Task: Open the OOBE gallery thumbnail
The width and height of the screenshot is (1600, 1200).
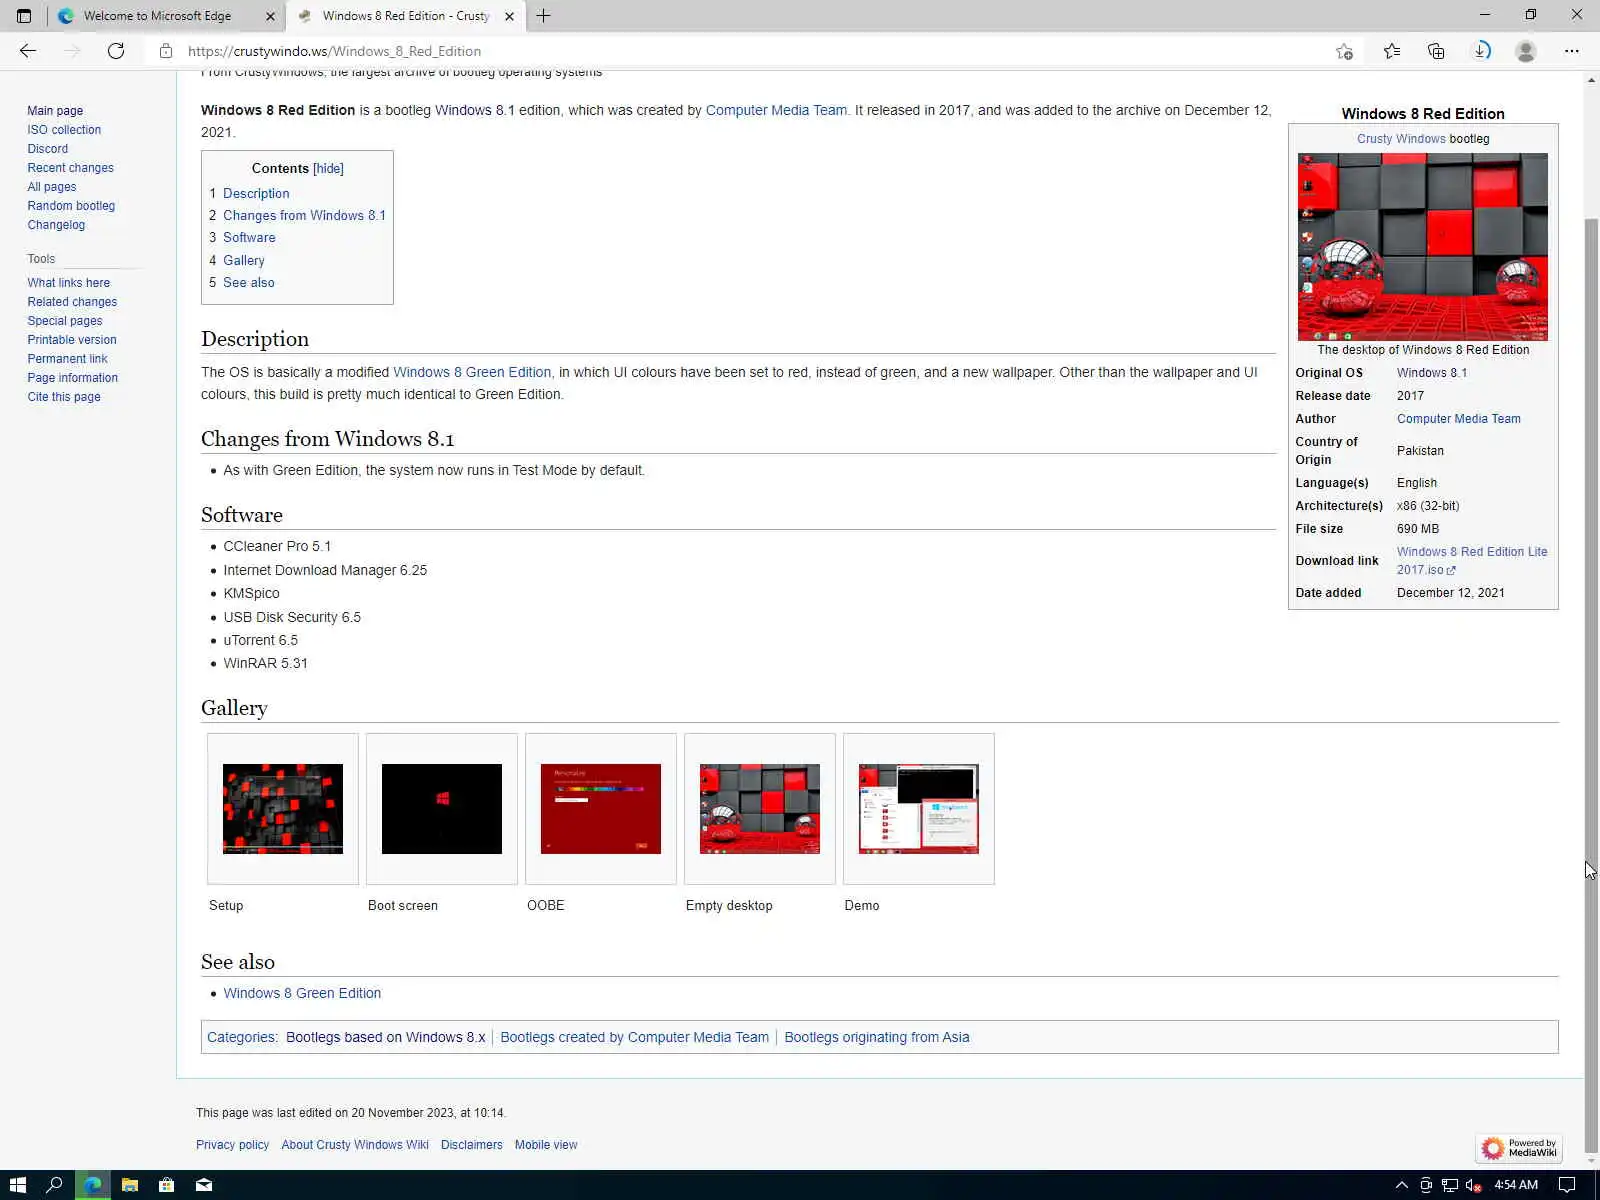Action: click(x=601, y=809)
